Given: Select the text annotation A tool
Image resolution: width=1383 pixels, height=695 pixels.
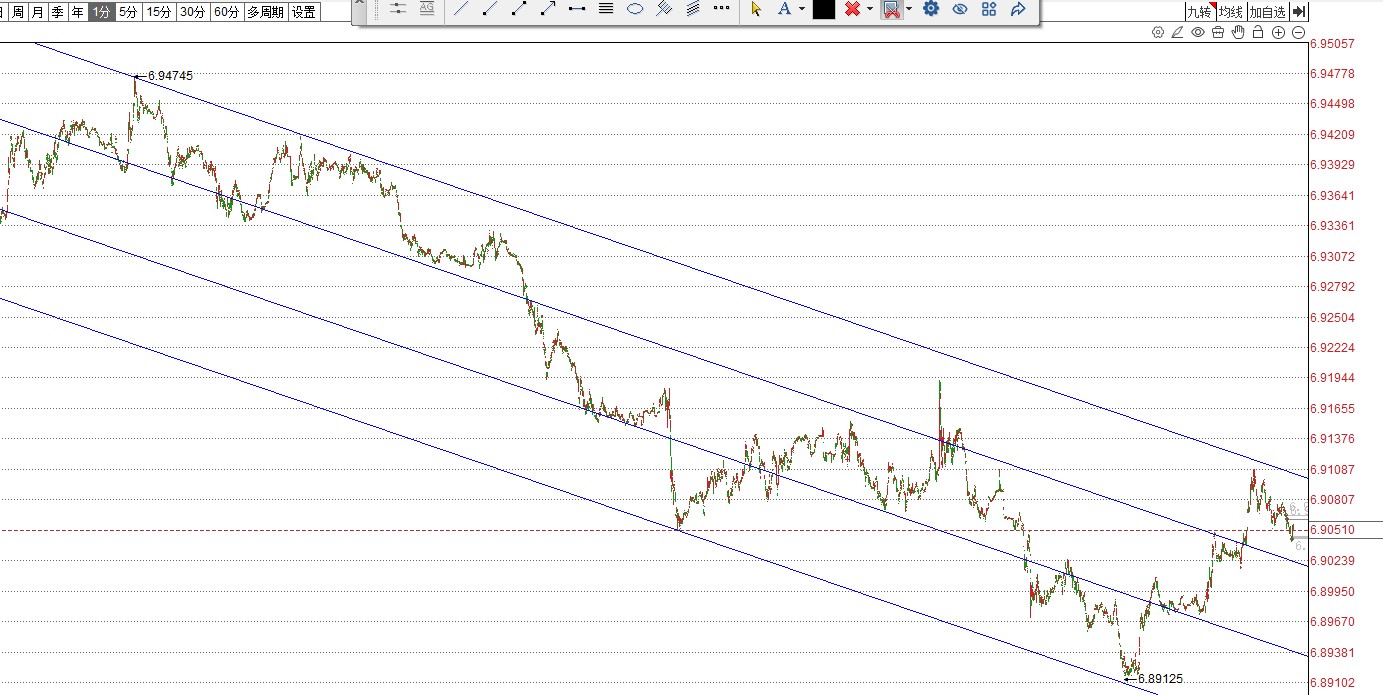Looking at the screenshot, I should pos(784,9).
